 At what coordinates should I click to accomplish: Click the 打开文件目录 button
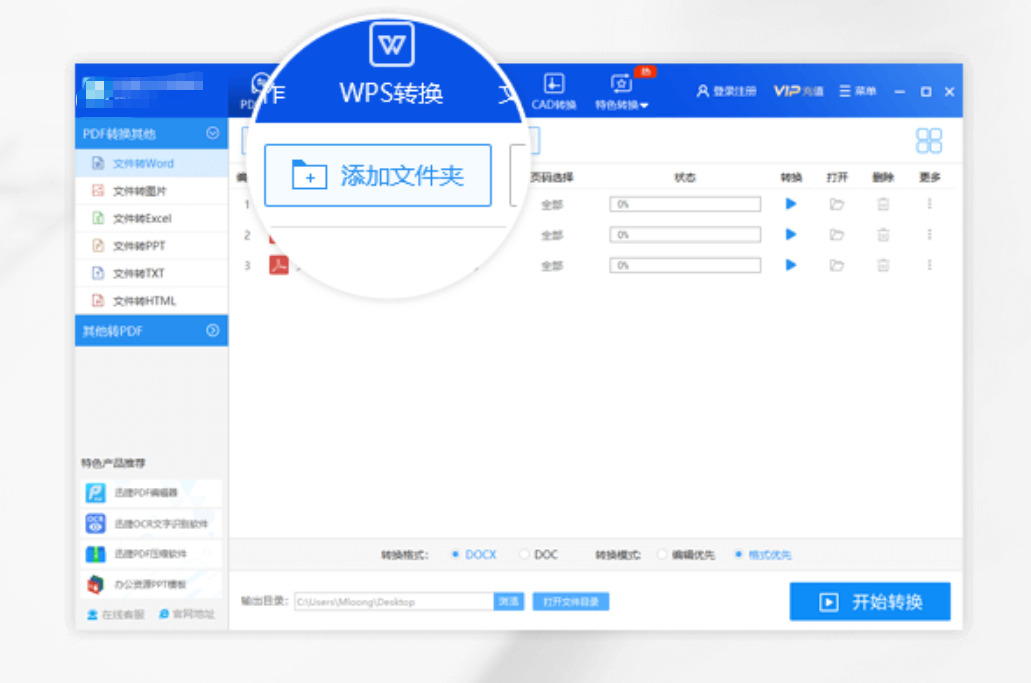(571, 601)
